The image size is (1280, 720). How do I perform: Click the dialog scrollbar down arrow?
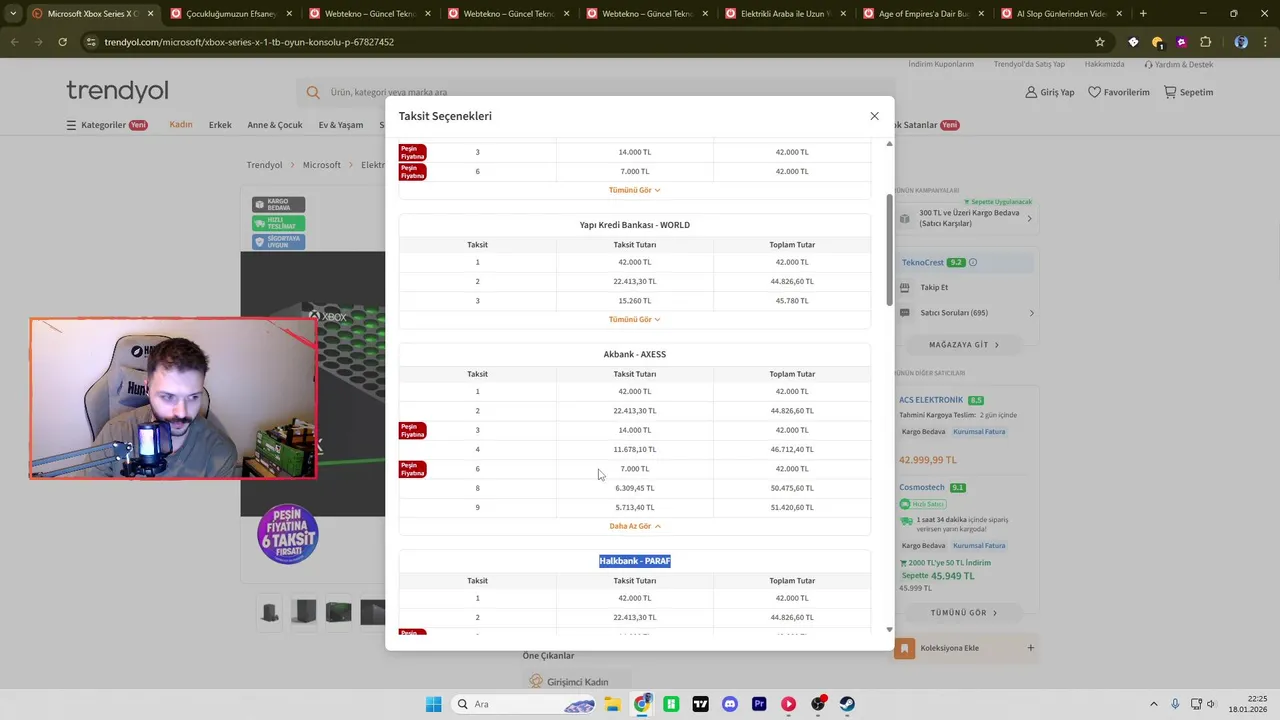tap(890, 630)
